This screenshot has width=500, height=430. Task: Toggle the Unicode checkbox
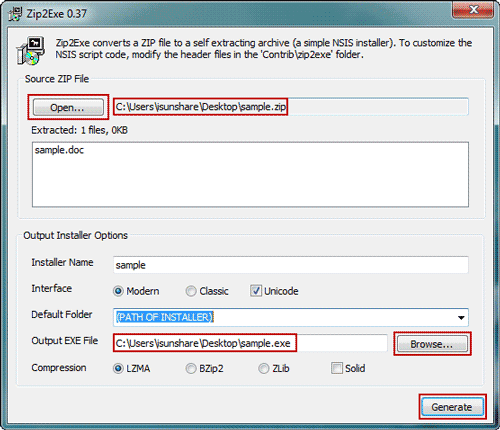point(256,291)
